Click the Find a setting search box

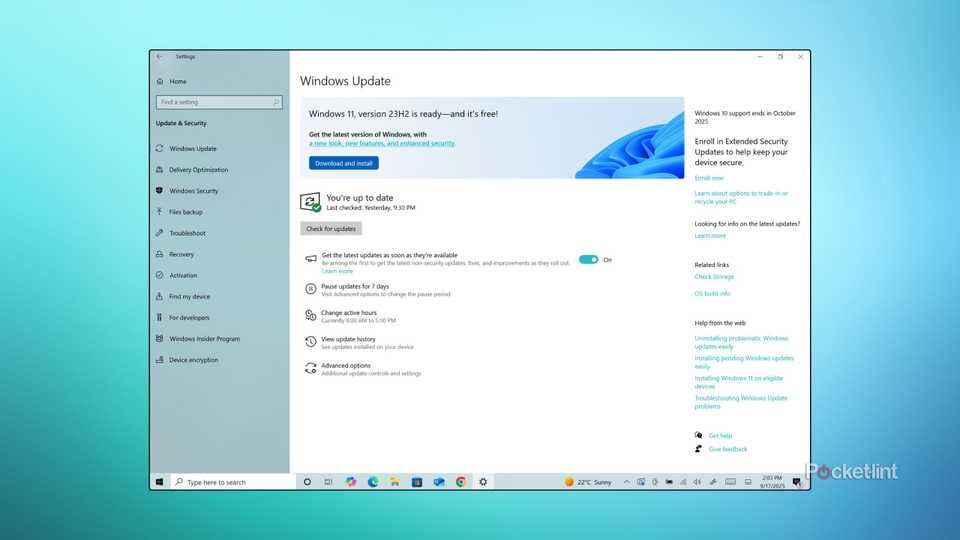[x=219, y=102]
